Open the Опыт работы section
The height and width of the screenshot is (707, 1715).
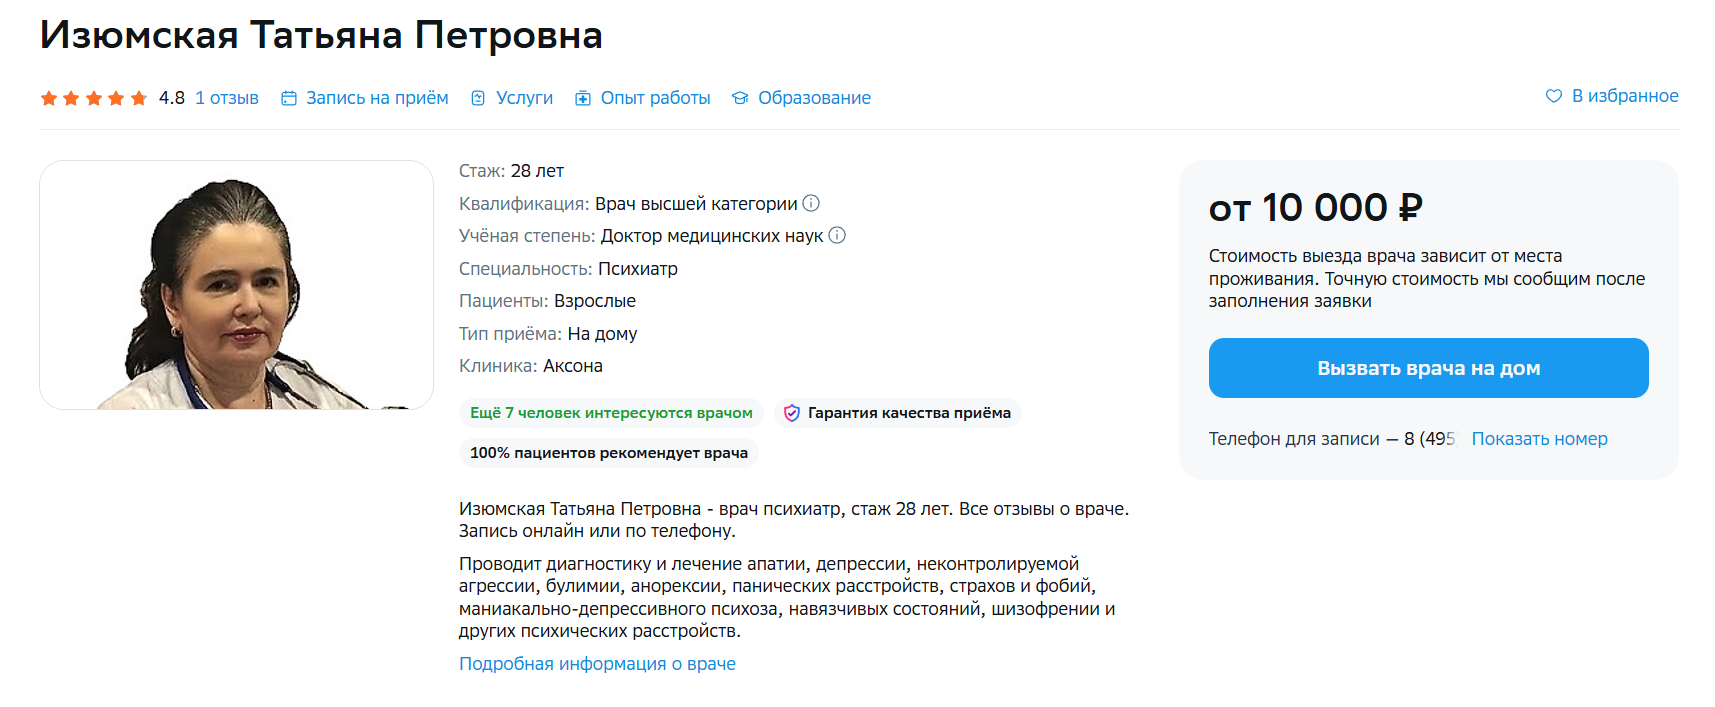tap(655, 98)
